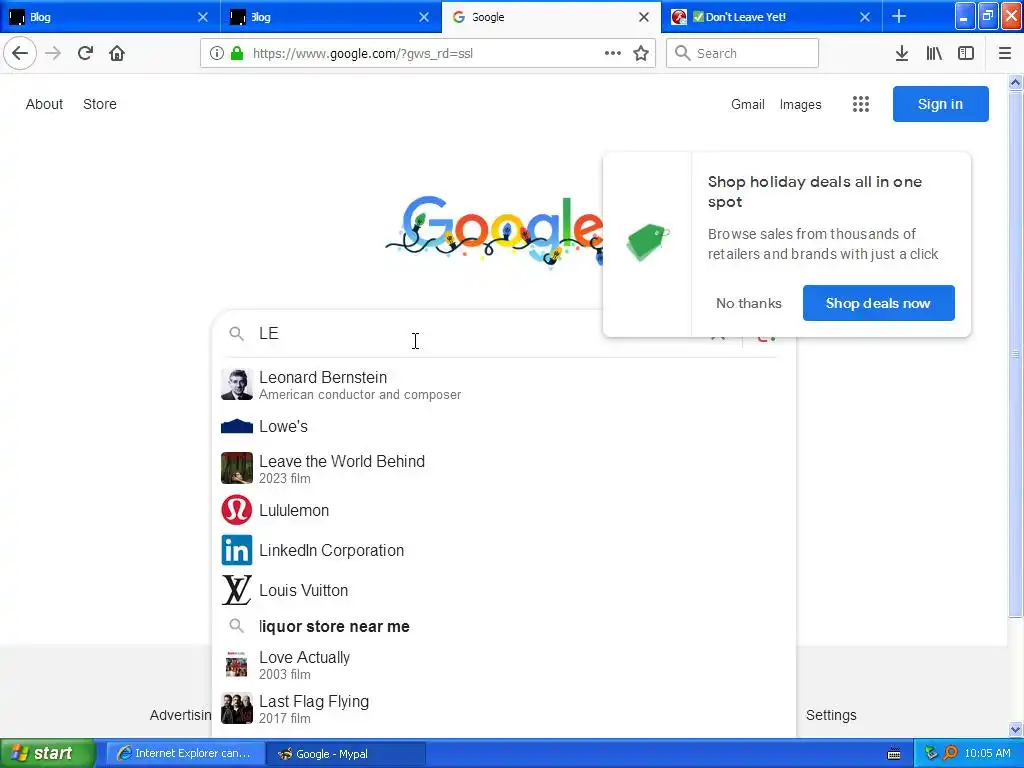Bookmark this page with the star icon
This screenshot has width=1024, height=768.
point(641,53)
